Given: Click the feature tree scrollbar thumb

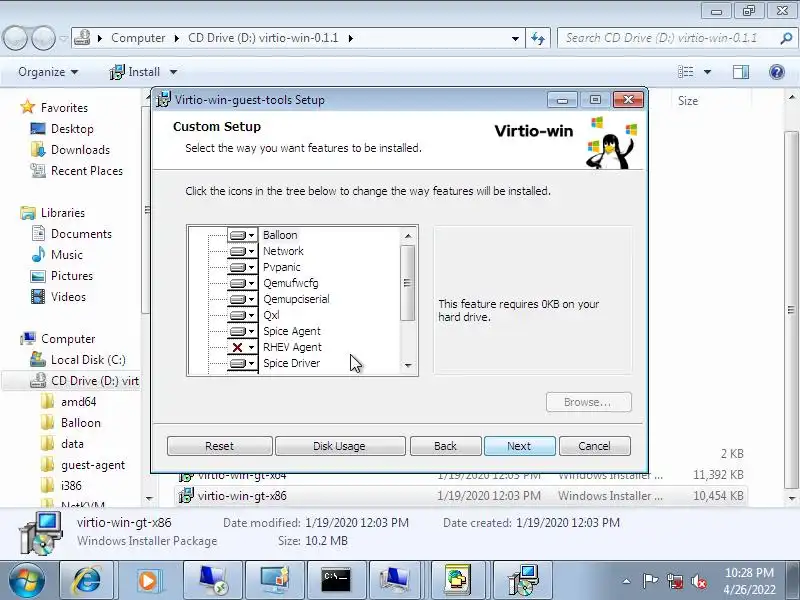Looking at the screenshot, I should point(407,283).
